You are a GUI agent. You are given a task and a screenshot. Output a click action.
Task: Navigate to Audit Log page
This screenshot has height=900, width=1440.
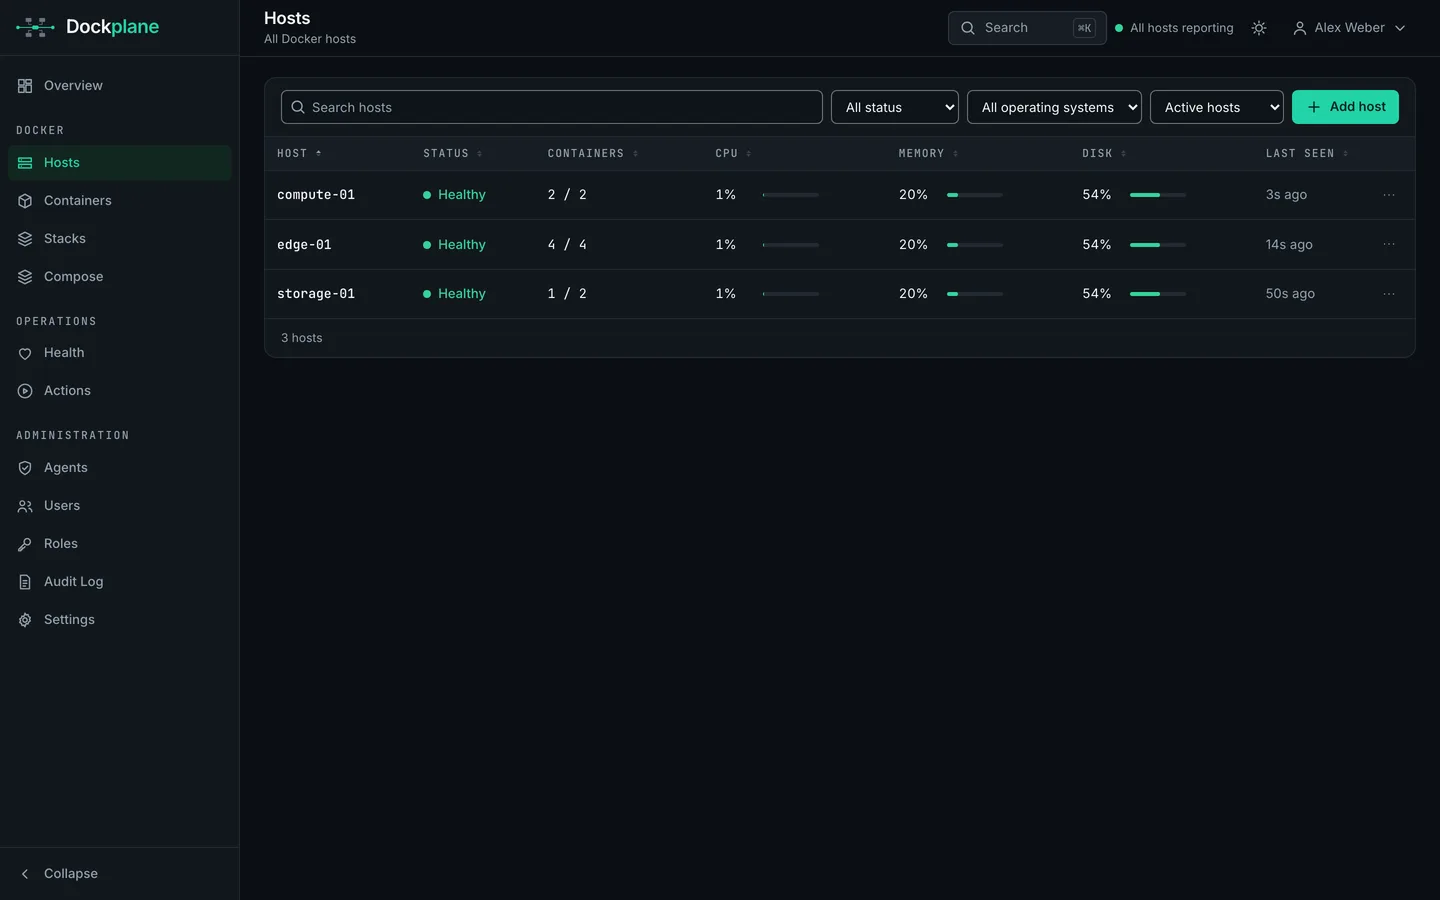(x=120, y=582)
